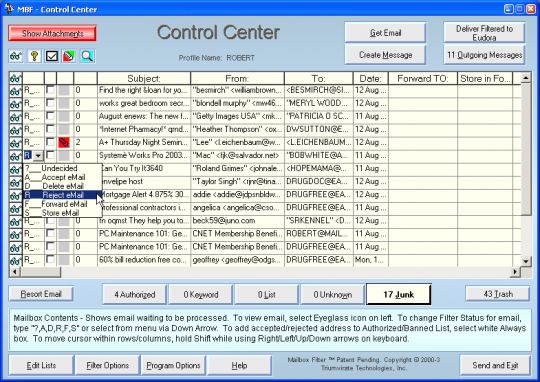This screenshot has width=540, height=382.
Task: Click the horizontal scrollbar right arrow
Action: tap(515, 272)
